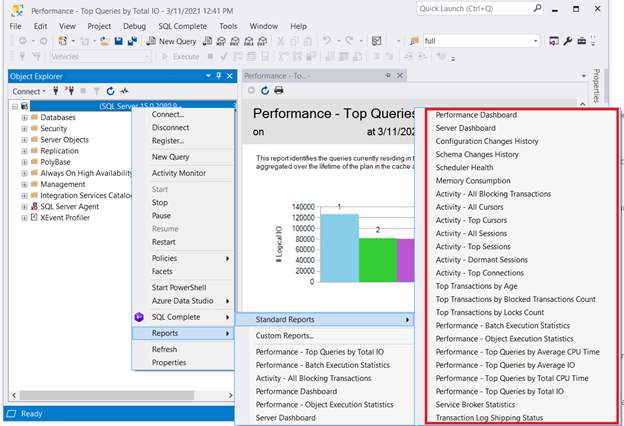Open Service Broker Statistics report
Viewport: 624px width, 426px height.
click(475, 405)
